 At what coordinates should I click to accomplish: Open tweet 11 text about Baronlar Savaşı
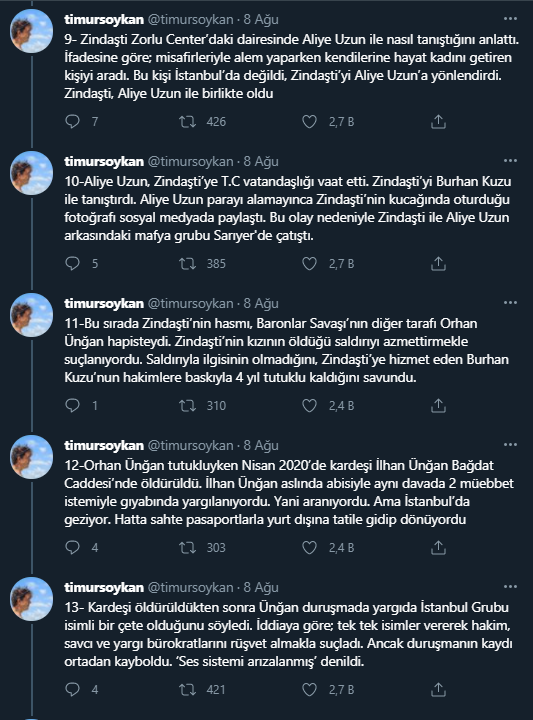tap(286, 350)
